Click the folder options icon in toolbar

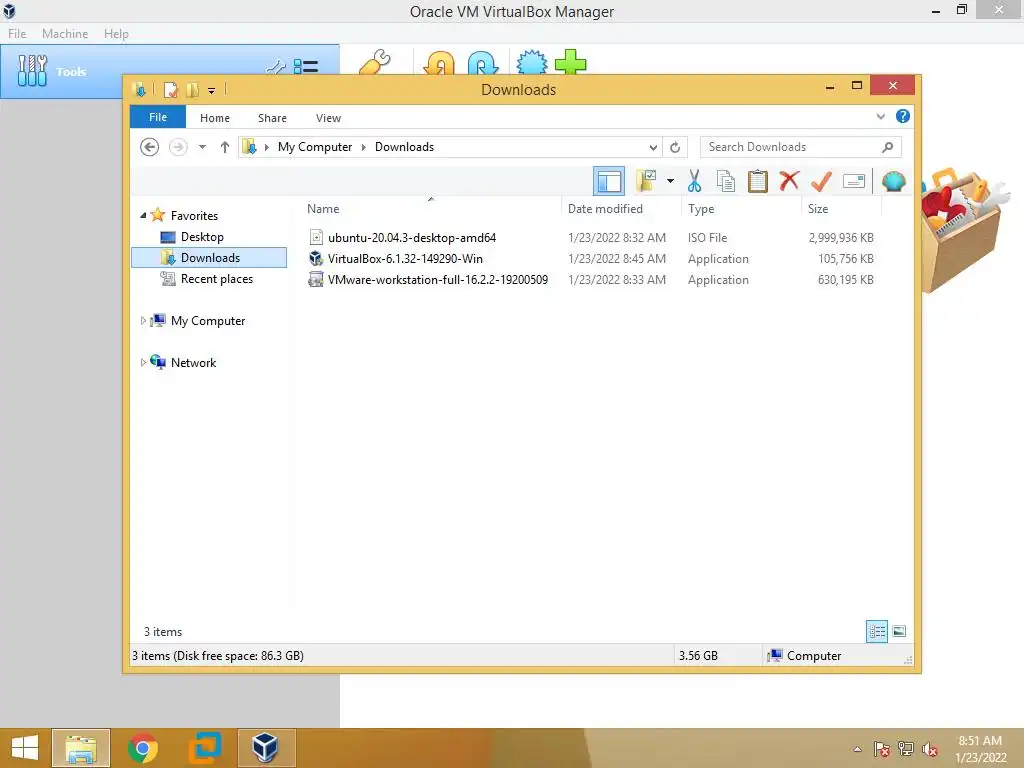(647, 181)
